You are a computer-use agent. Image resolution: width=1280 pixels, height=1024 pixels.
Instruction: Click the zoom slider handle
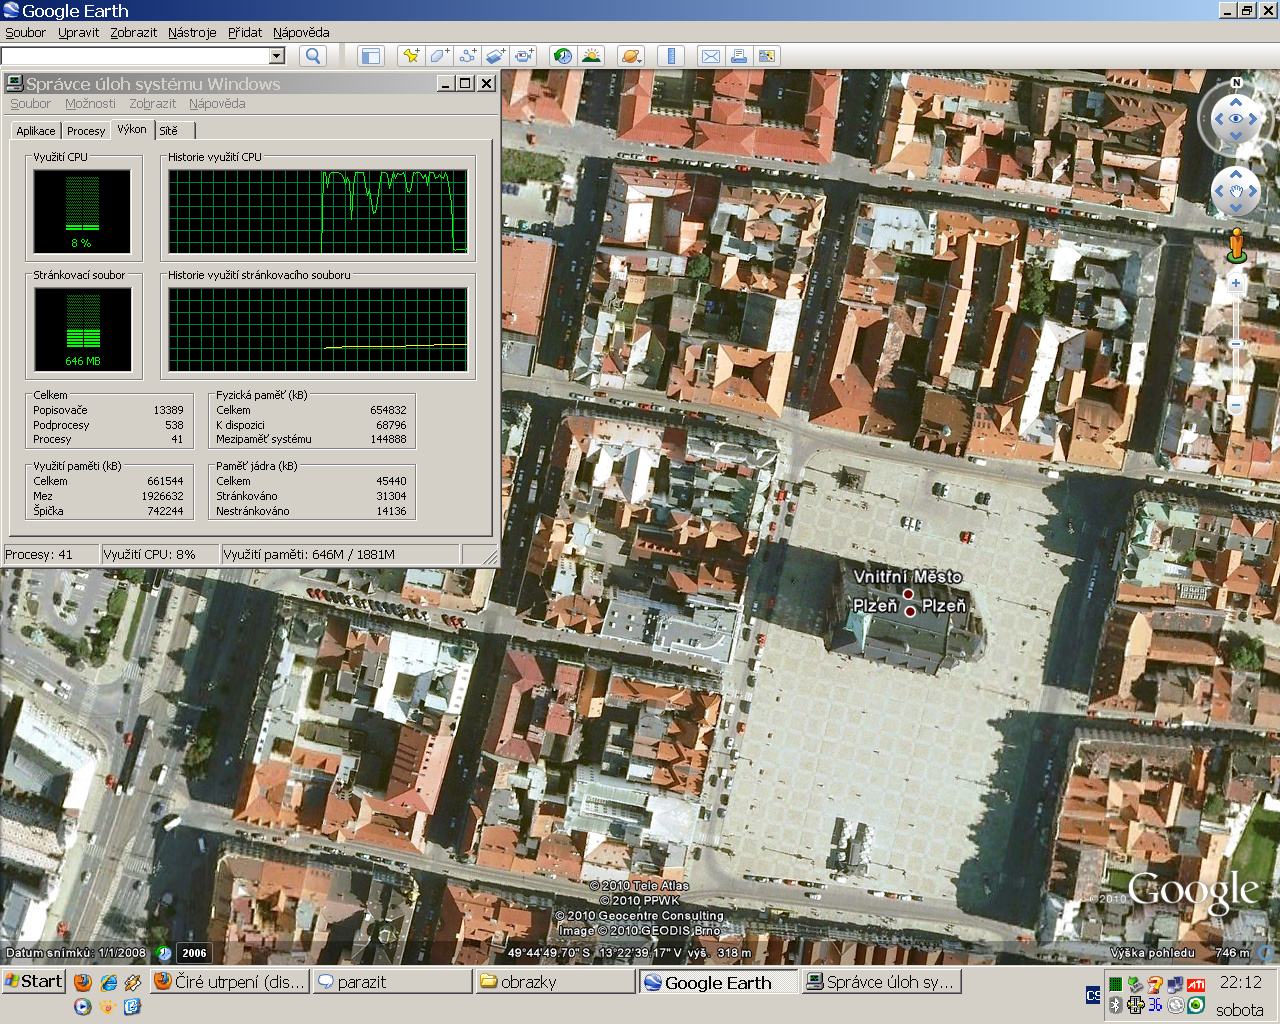pos(1236,344)
